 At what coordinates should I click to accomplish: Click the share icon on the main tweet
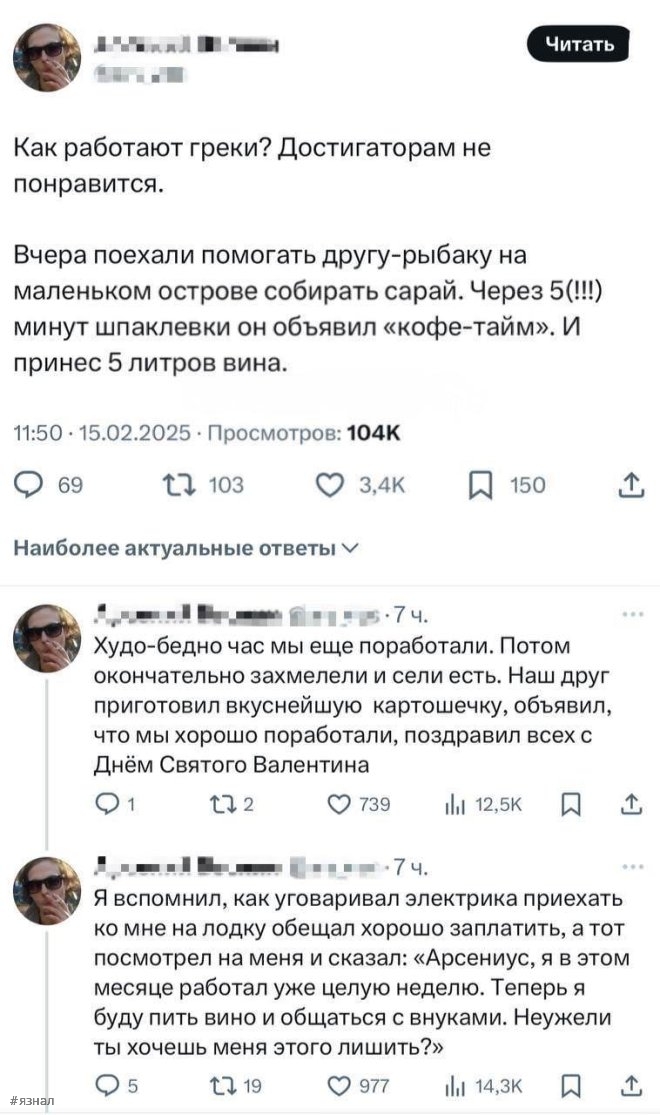click(630, 485)
